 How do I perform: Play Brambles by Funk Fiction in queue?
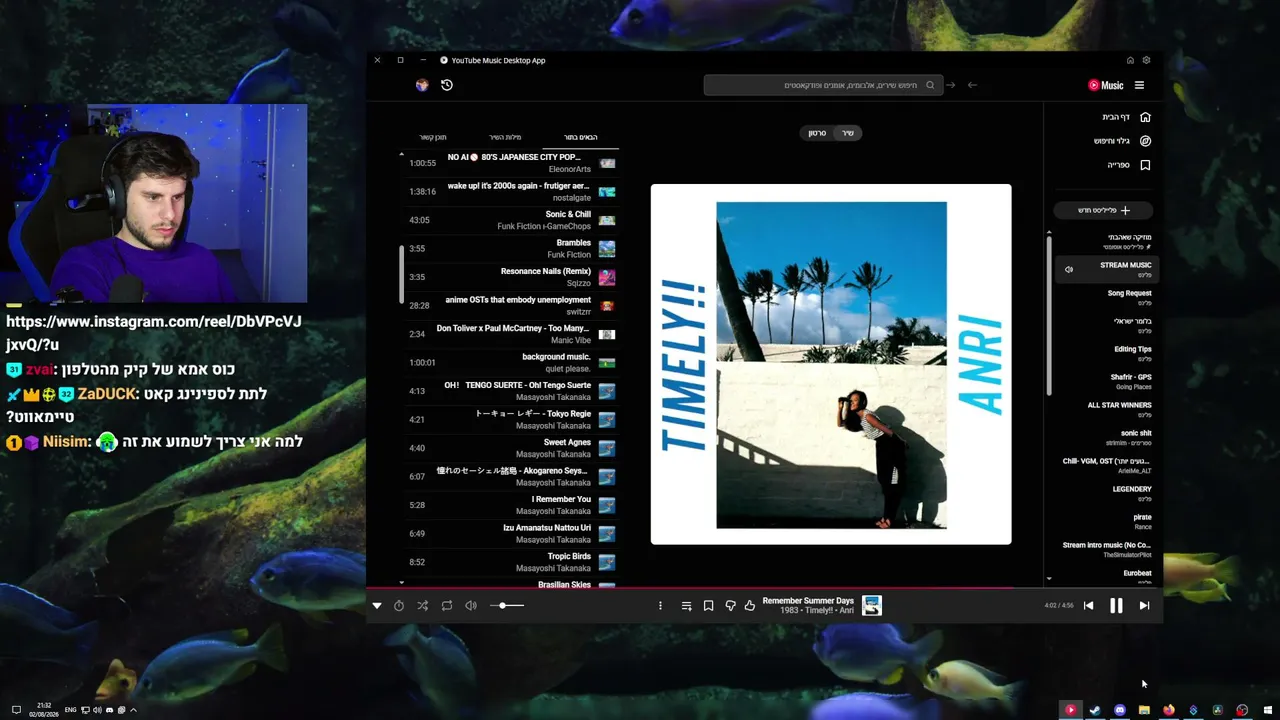(x=511, y=248)
